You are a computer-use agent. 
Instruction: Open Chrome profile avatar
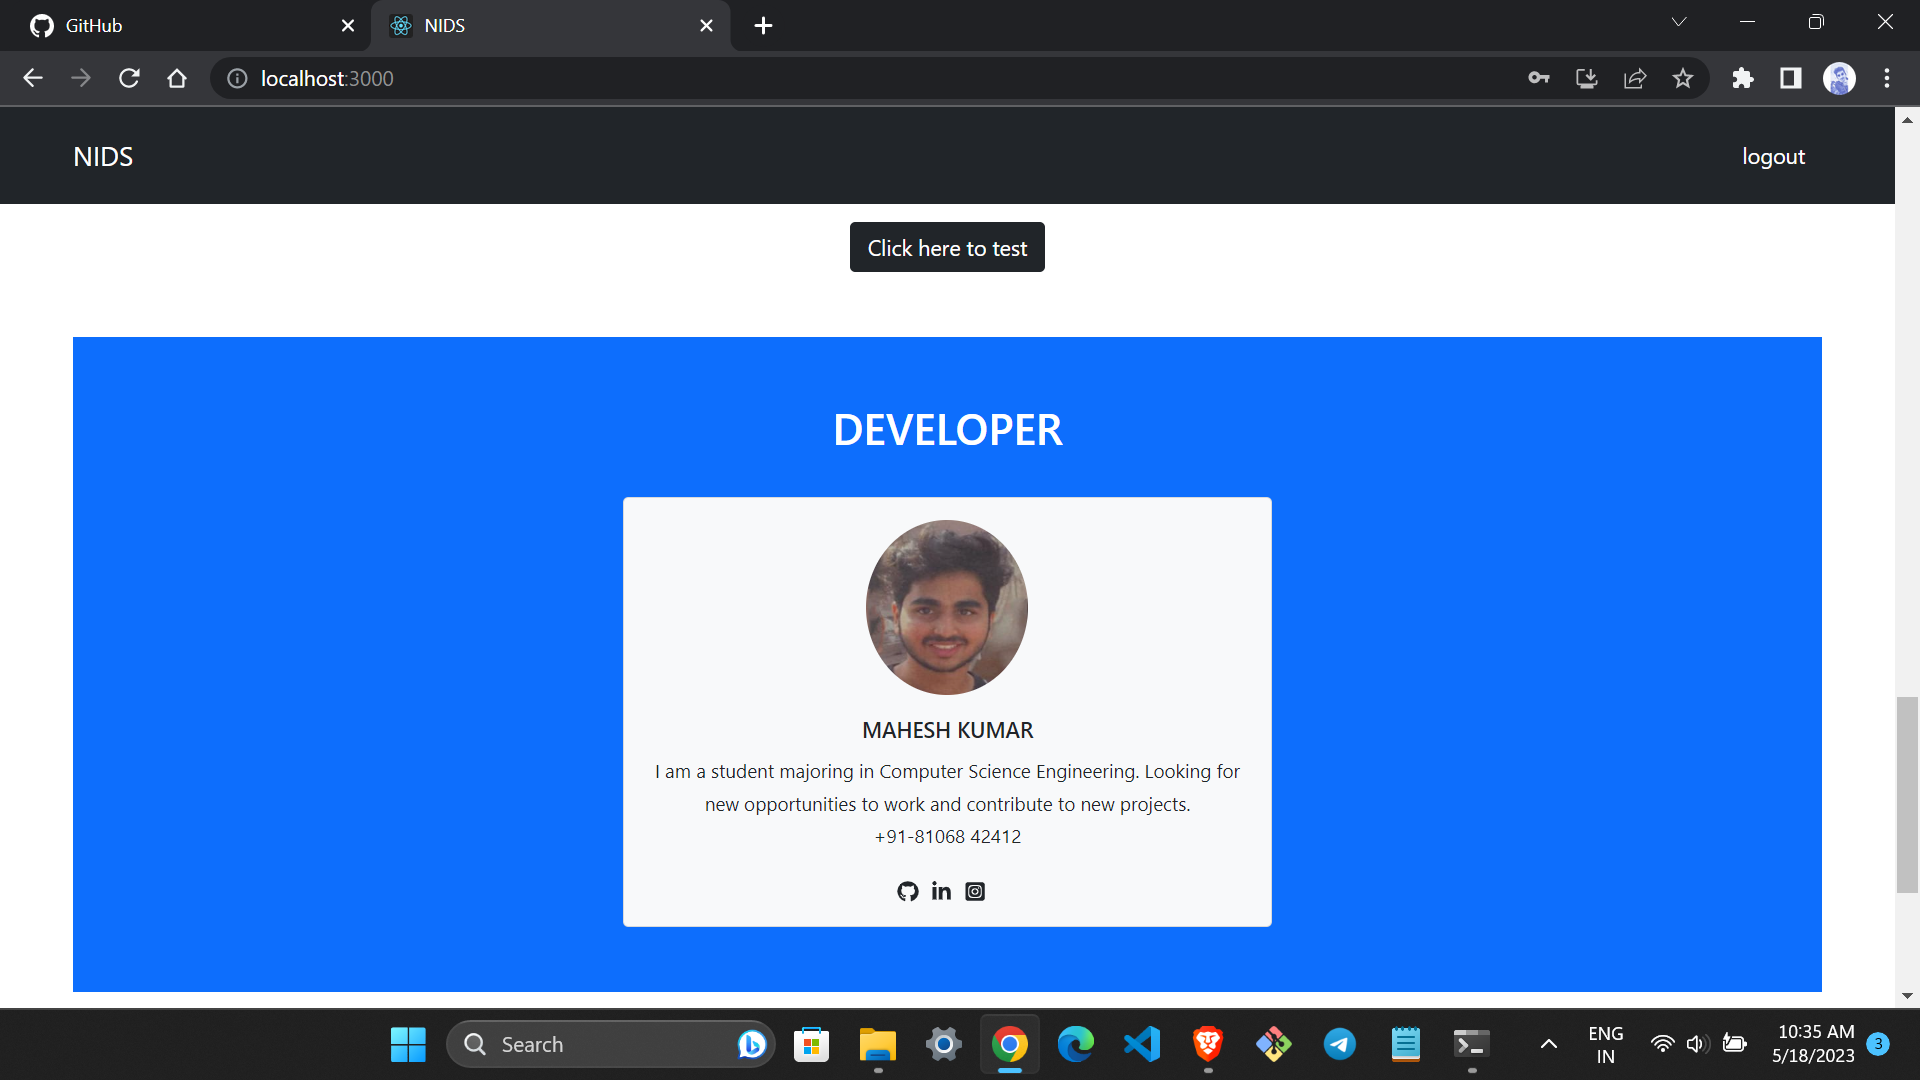click(1839, 78)
